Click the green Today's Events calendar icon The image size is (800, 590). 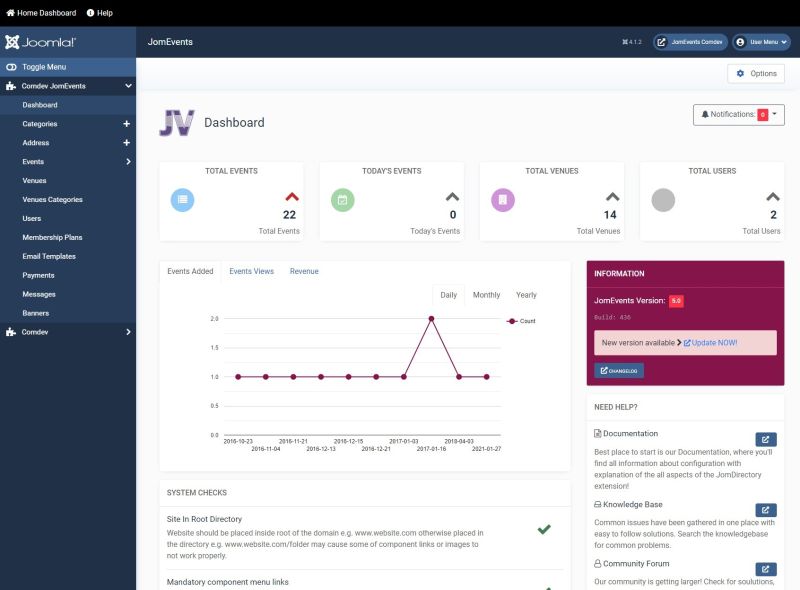(x=344, y=199)
